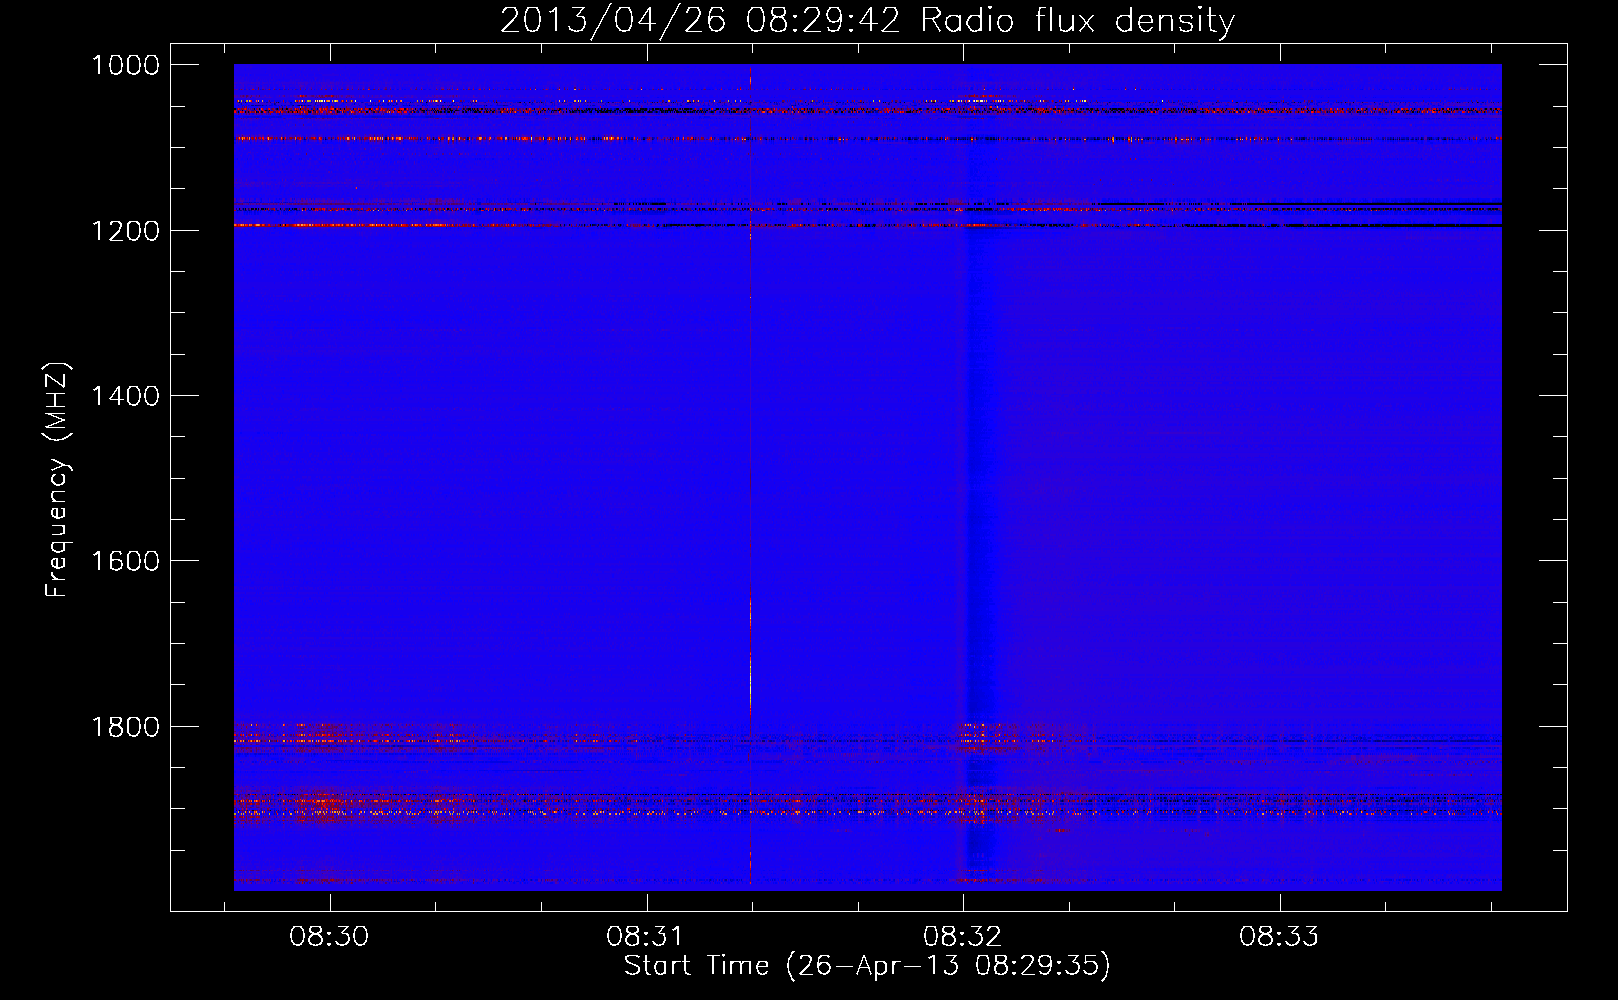Screen dimensions: 1618x1000
Task: Click the 08:33 time tick label
Action: click(1279, 937)
